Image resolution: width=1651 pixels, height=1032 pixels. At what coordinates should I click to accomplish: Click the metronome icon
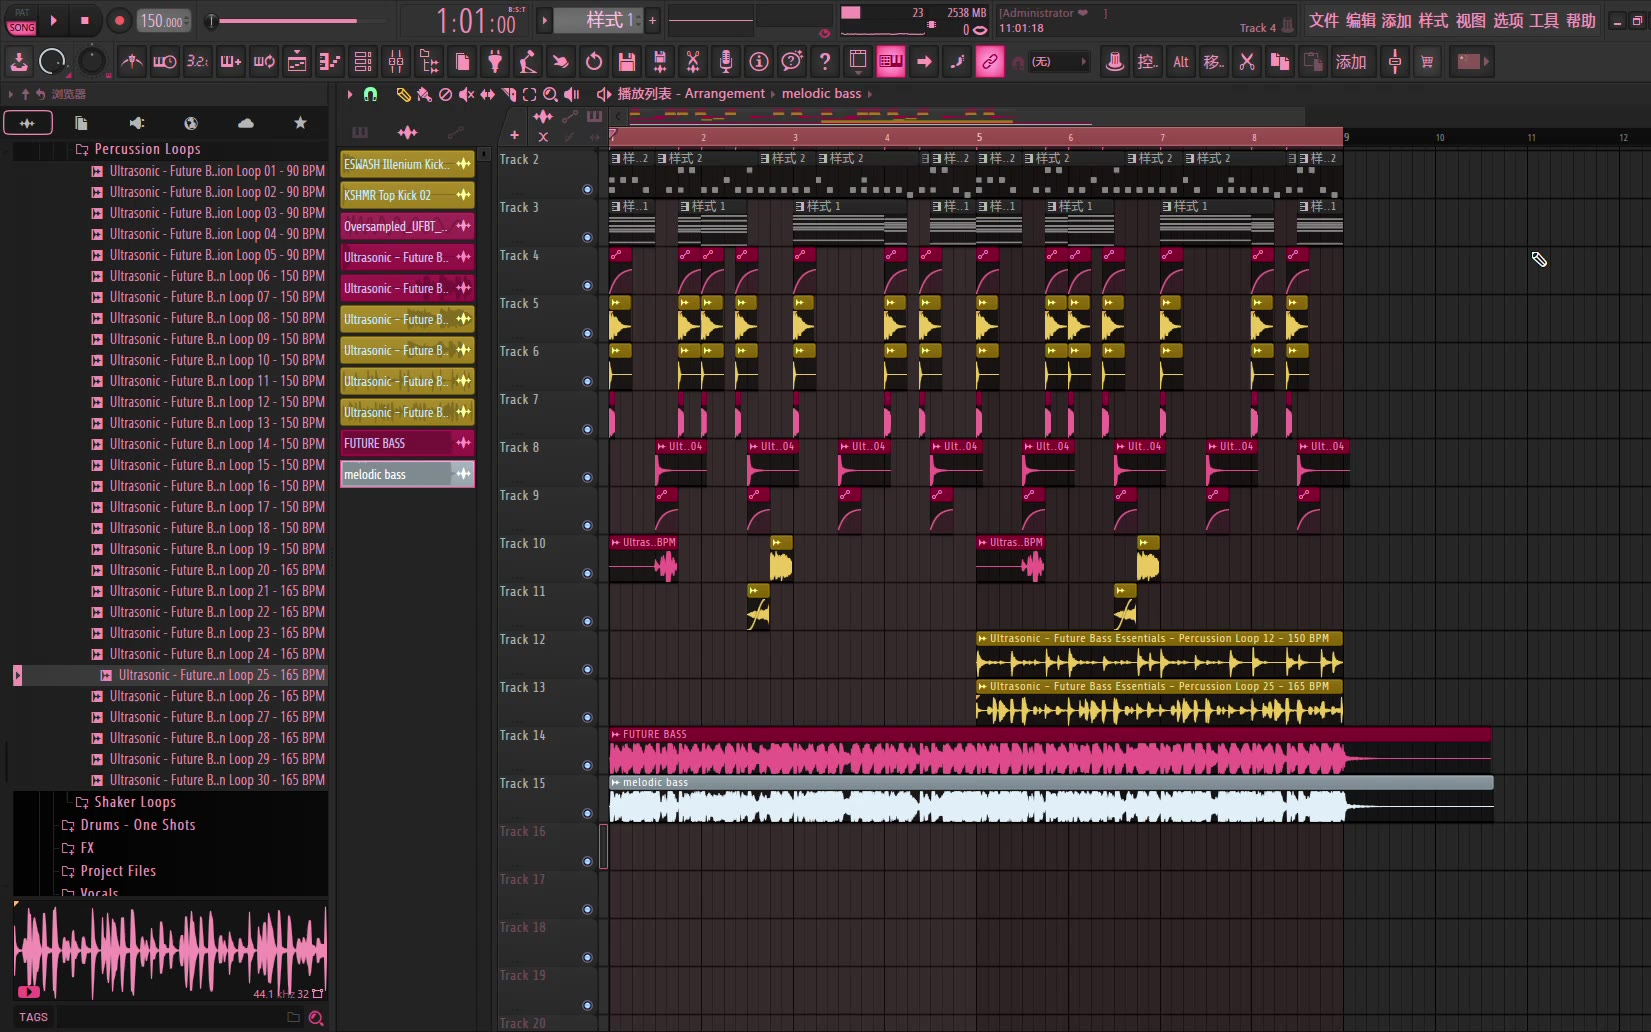coord(131,62)
